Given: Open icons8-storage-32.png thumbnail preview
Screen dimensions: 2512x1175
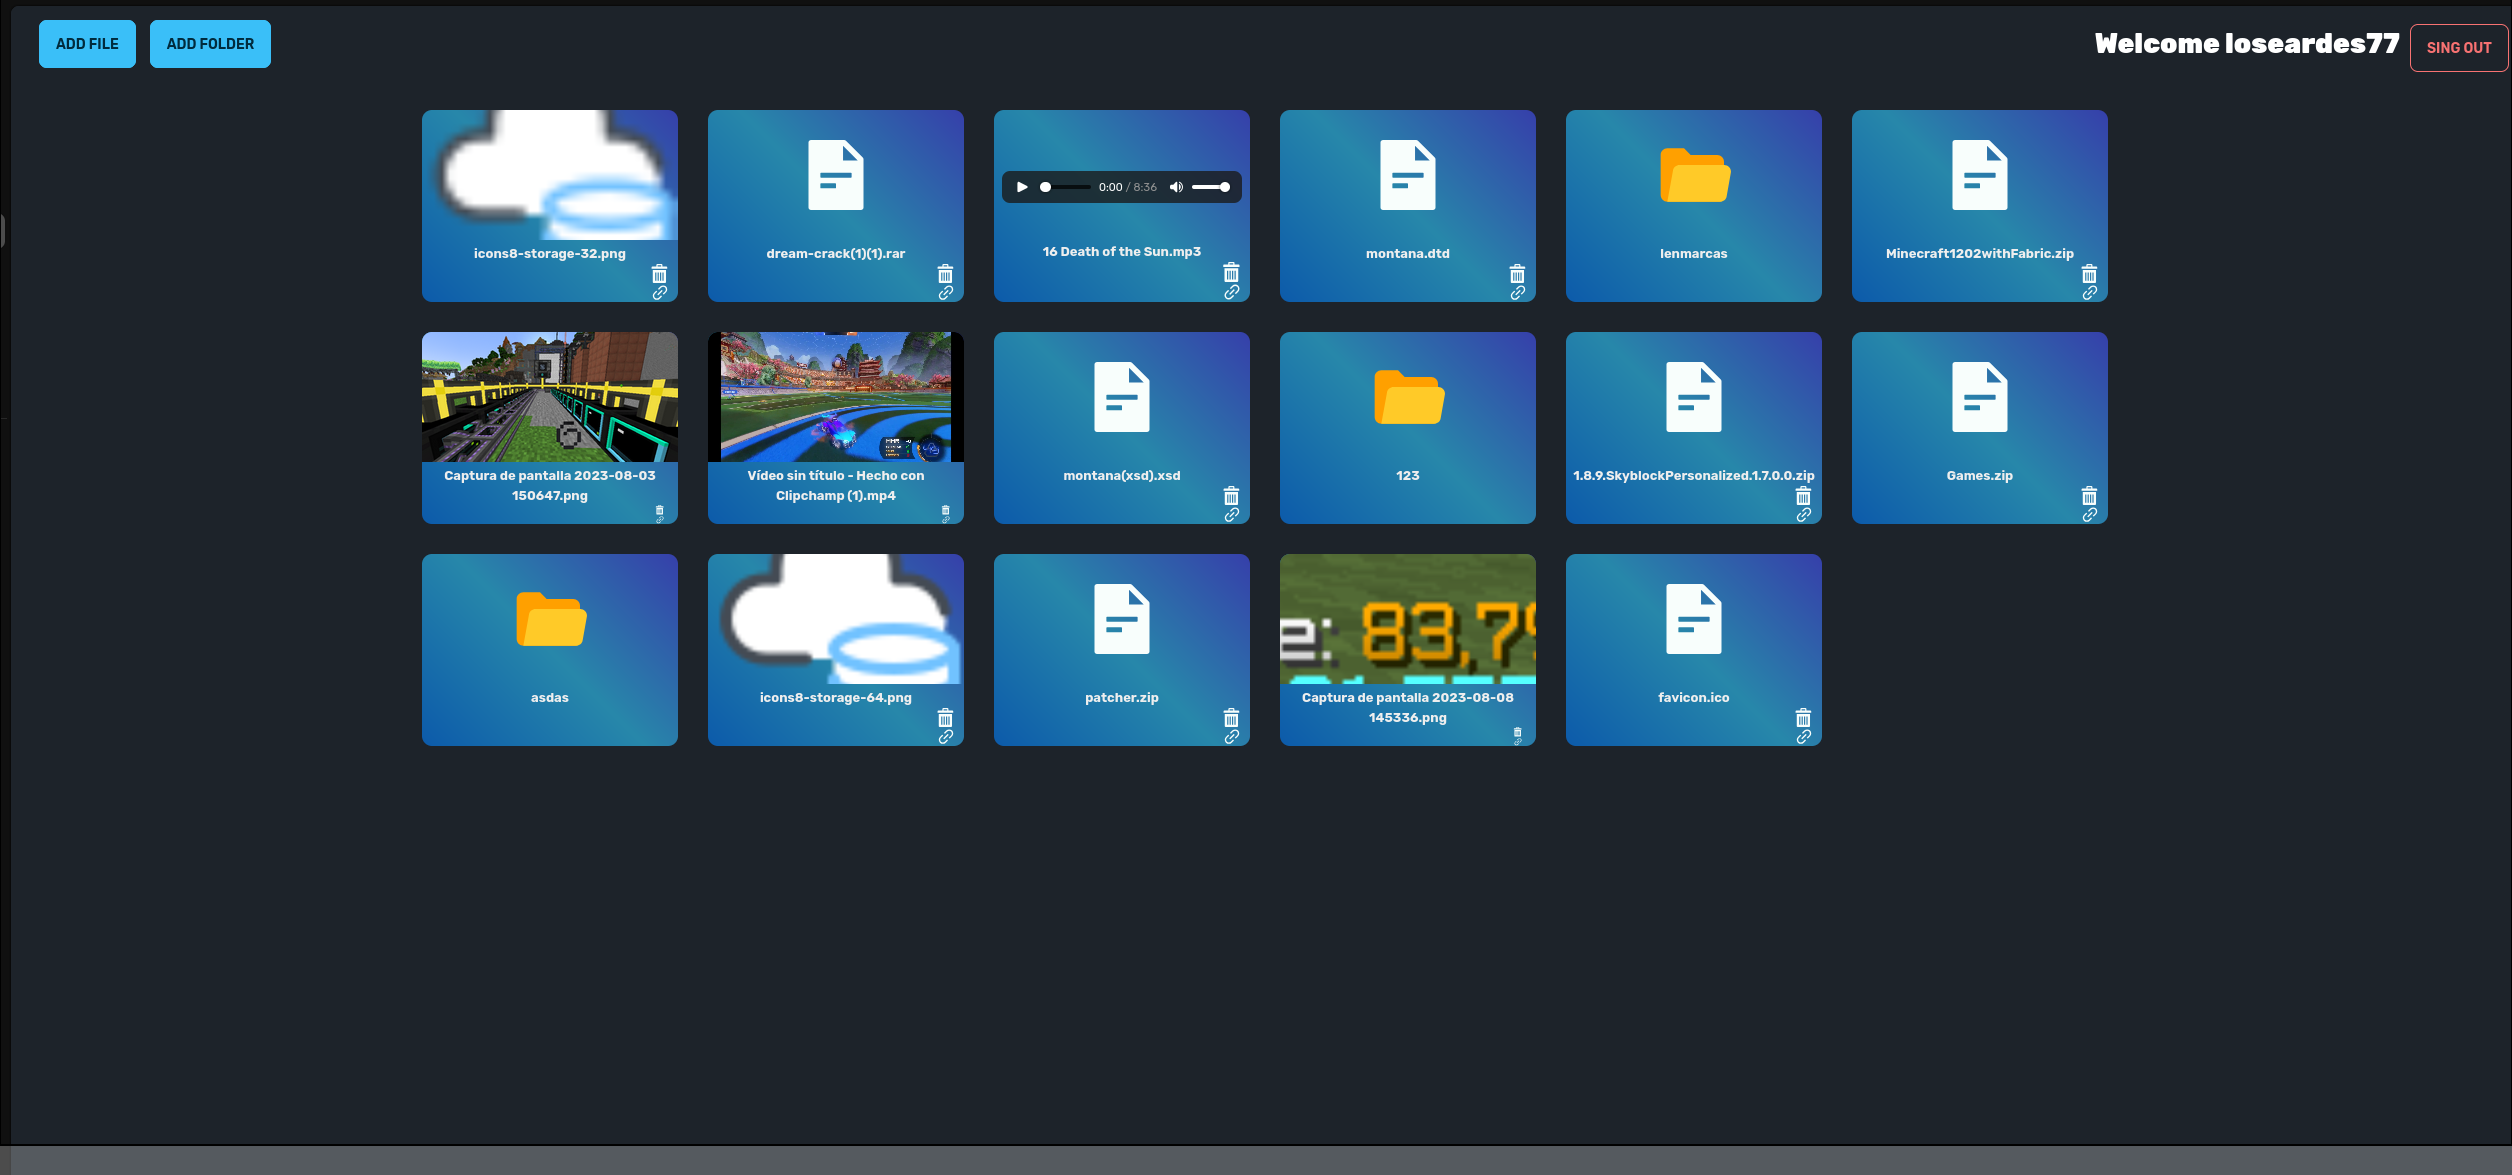Looking at the screenshot, I should click(x=549, y=175).
